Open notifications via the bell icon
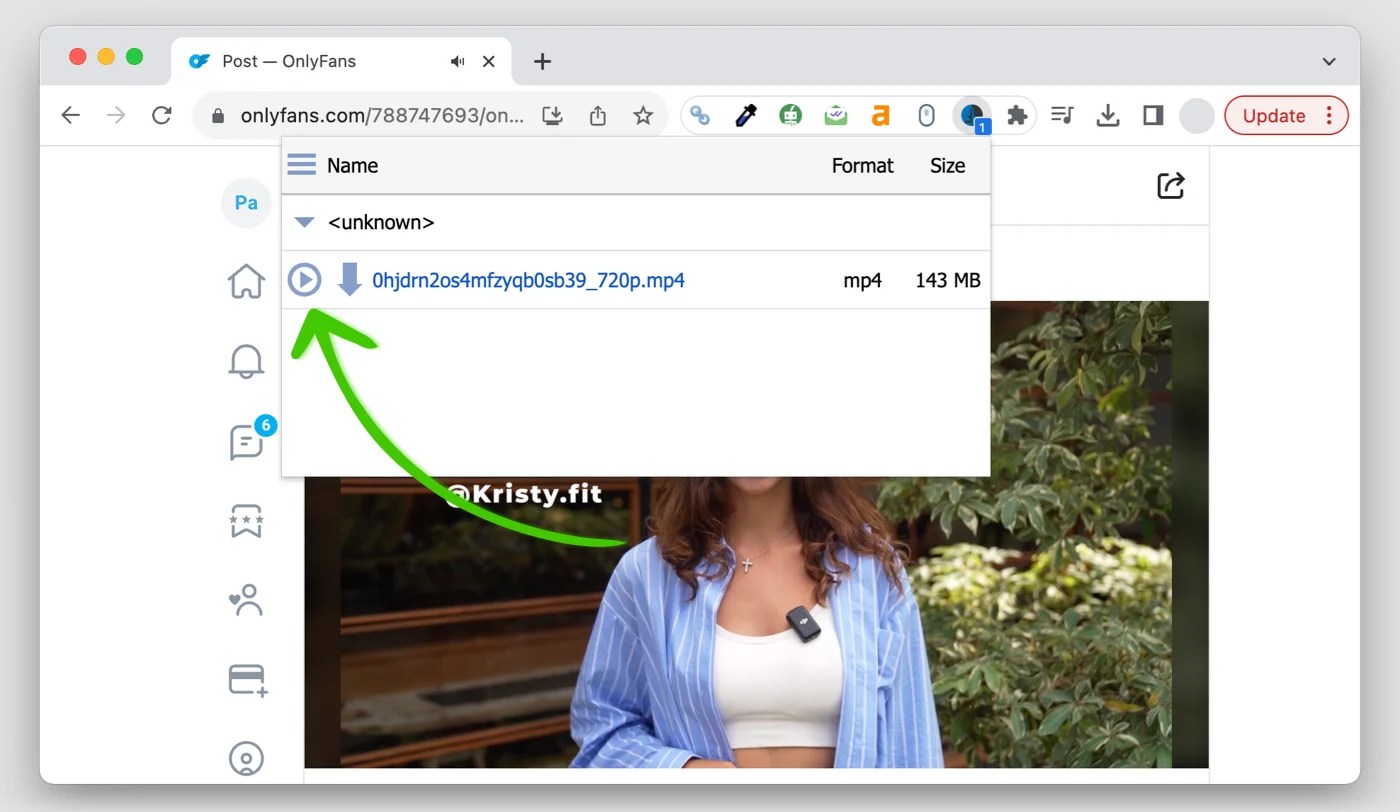Viewport: 1400px width, 812px height. click(x=246, y=361)
